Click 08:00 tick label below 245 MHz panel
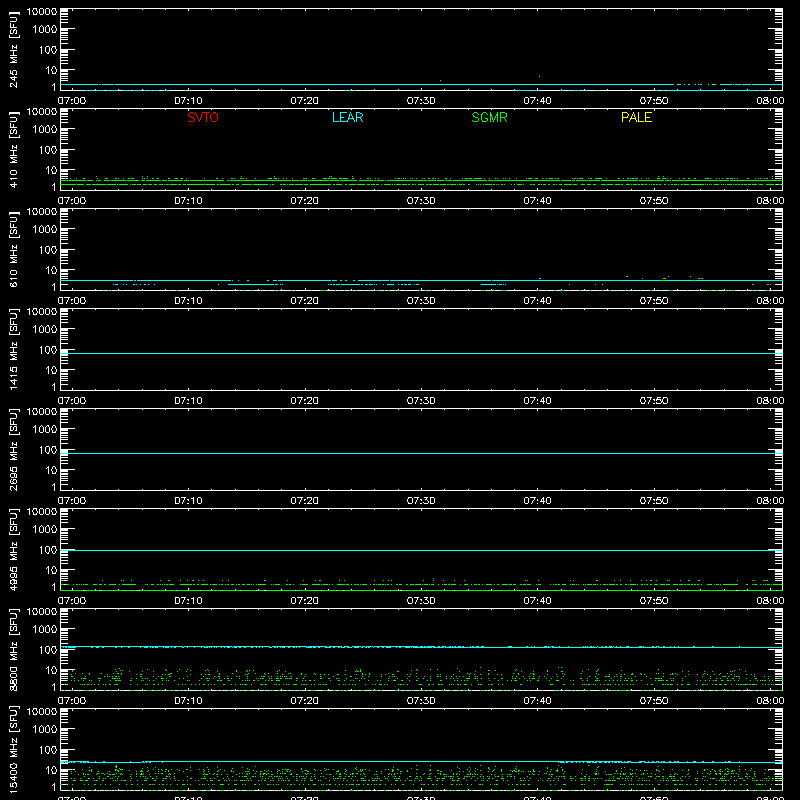 pos(770,101)
